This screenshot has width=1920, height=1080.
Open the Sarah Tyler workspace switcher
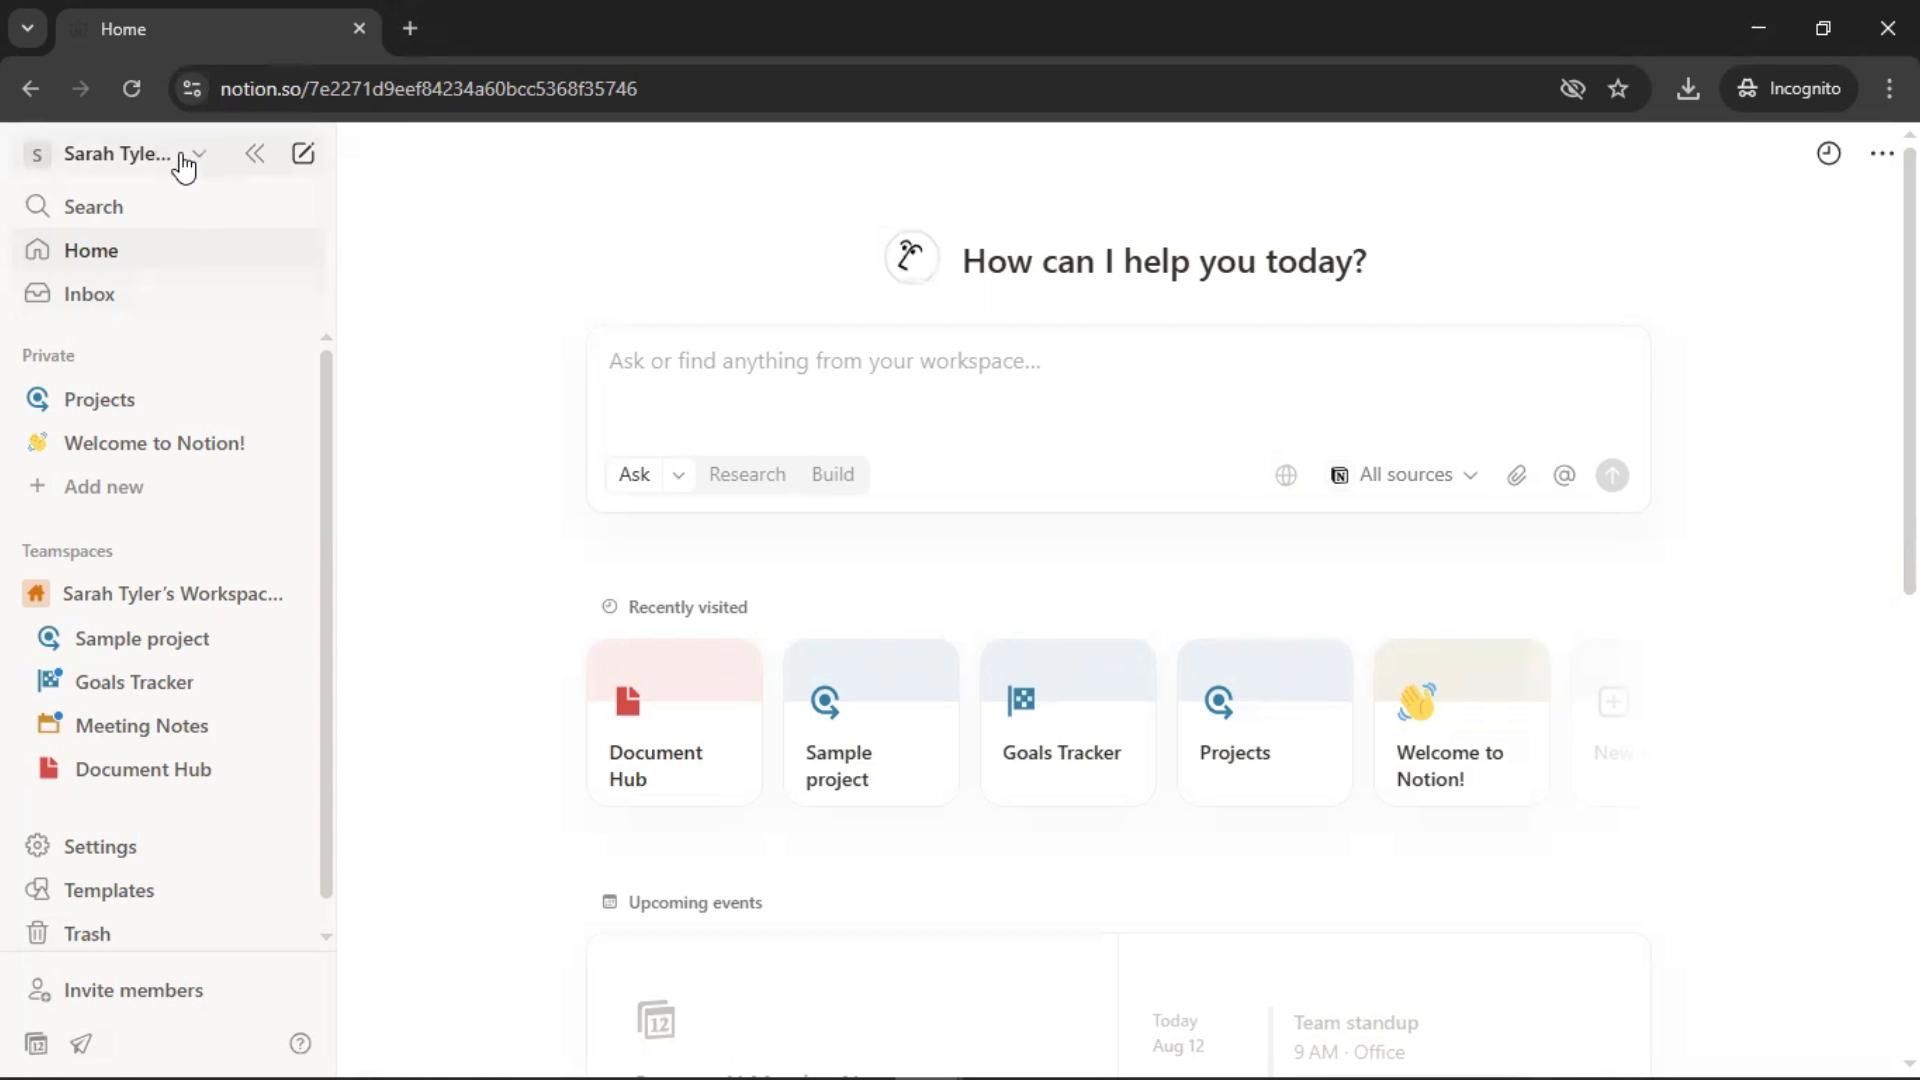116,153
